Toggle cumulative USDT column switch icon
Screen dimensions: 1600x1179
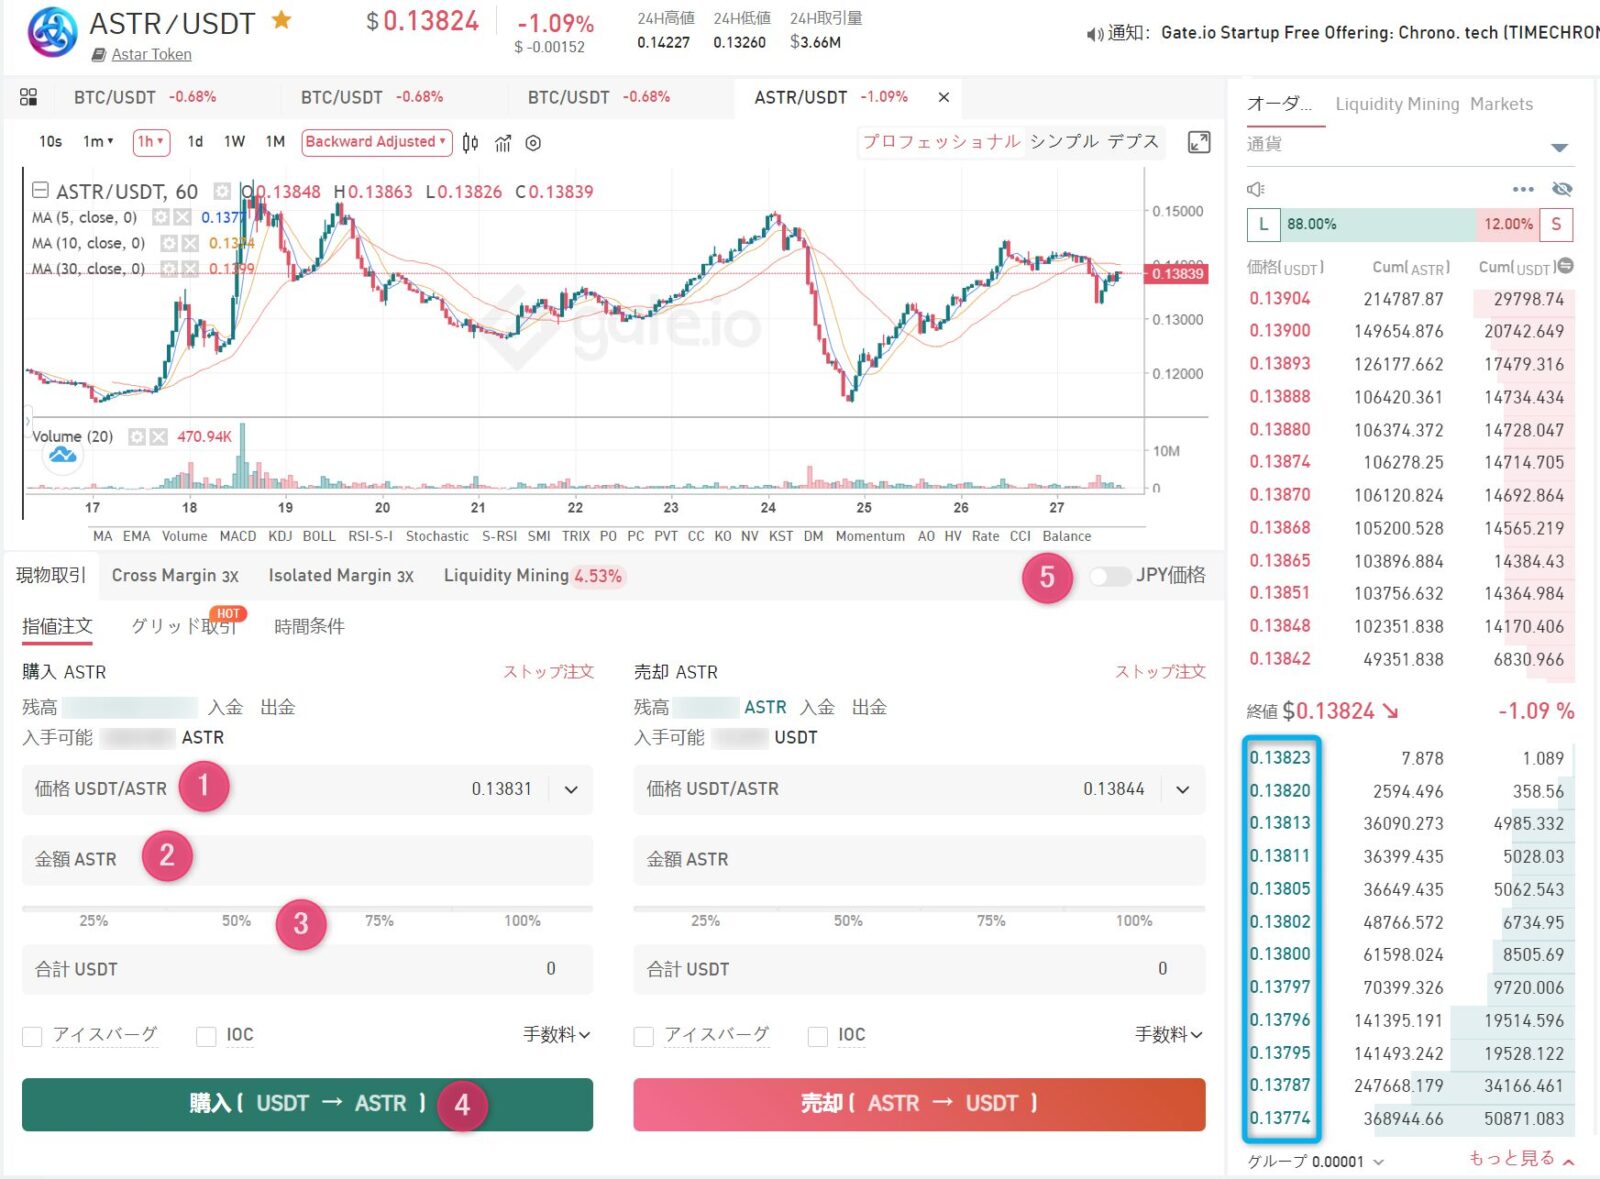1566,266
